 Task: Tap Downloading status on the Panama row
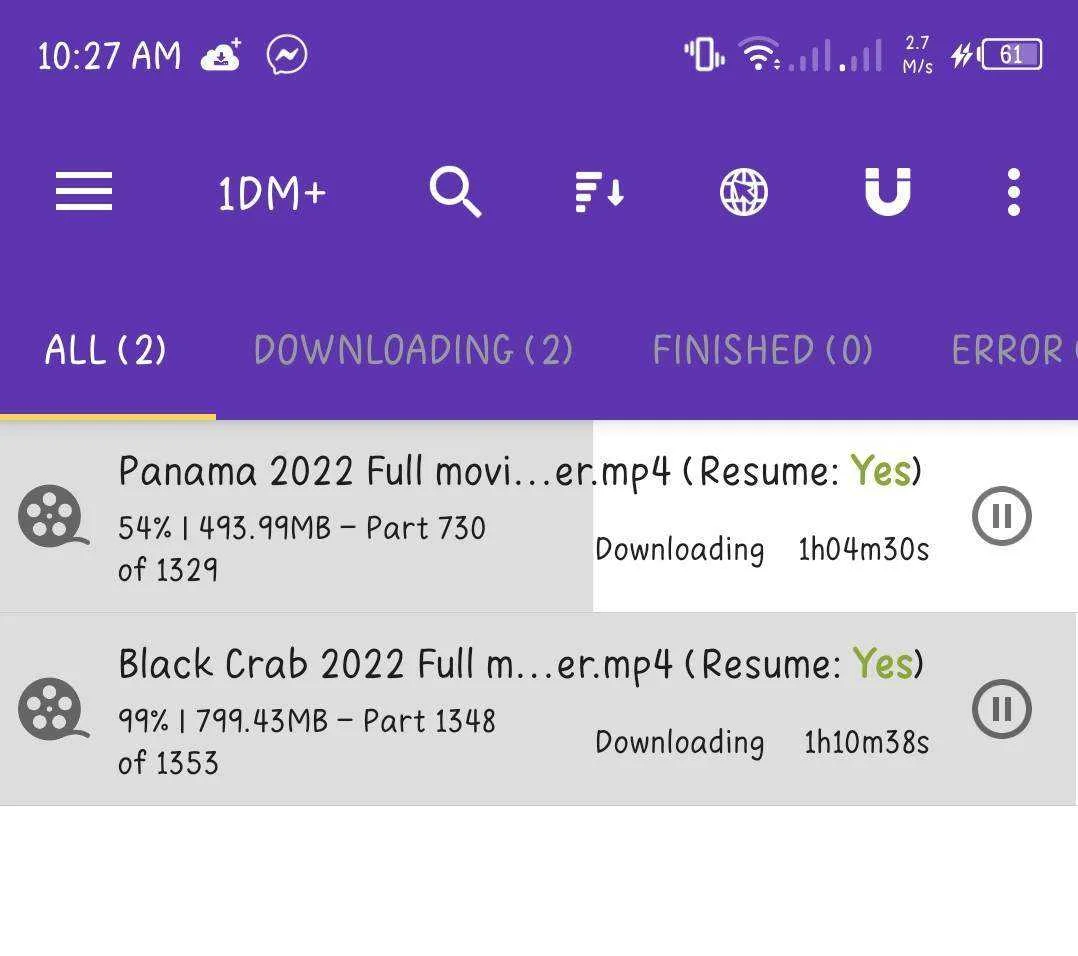679,550
